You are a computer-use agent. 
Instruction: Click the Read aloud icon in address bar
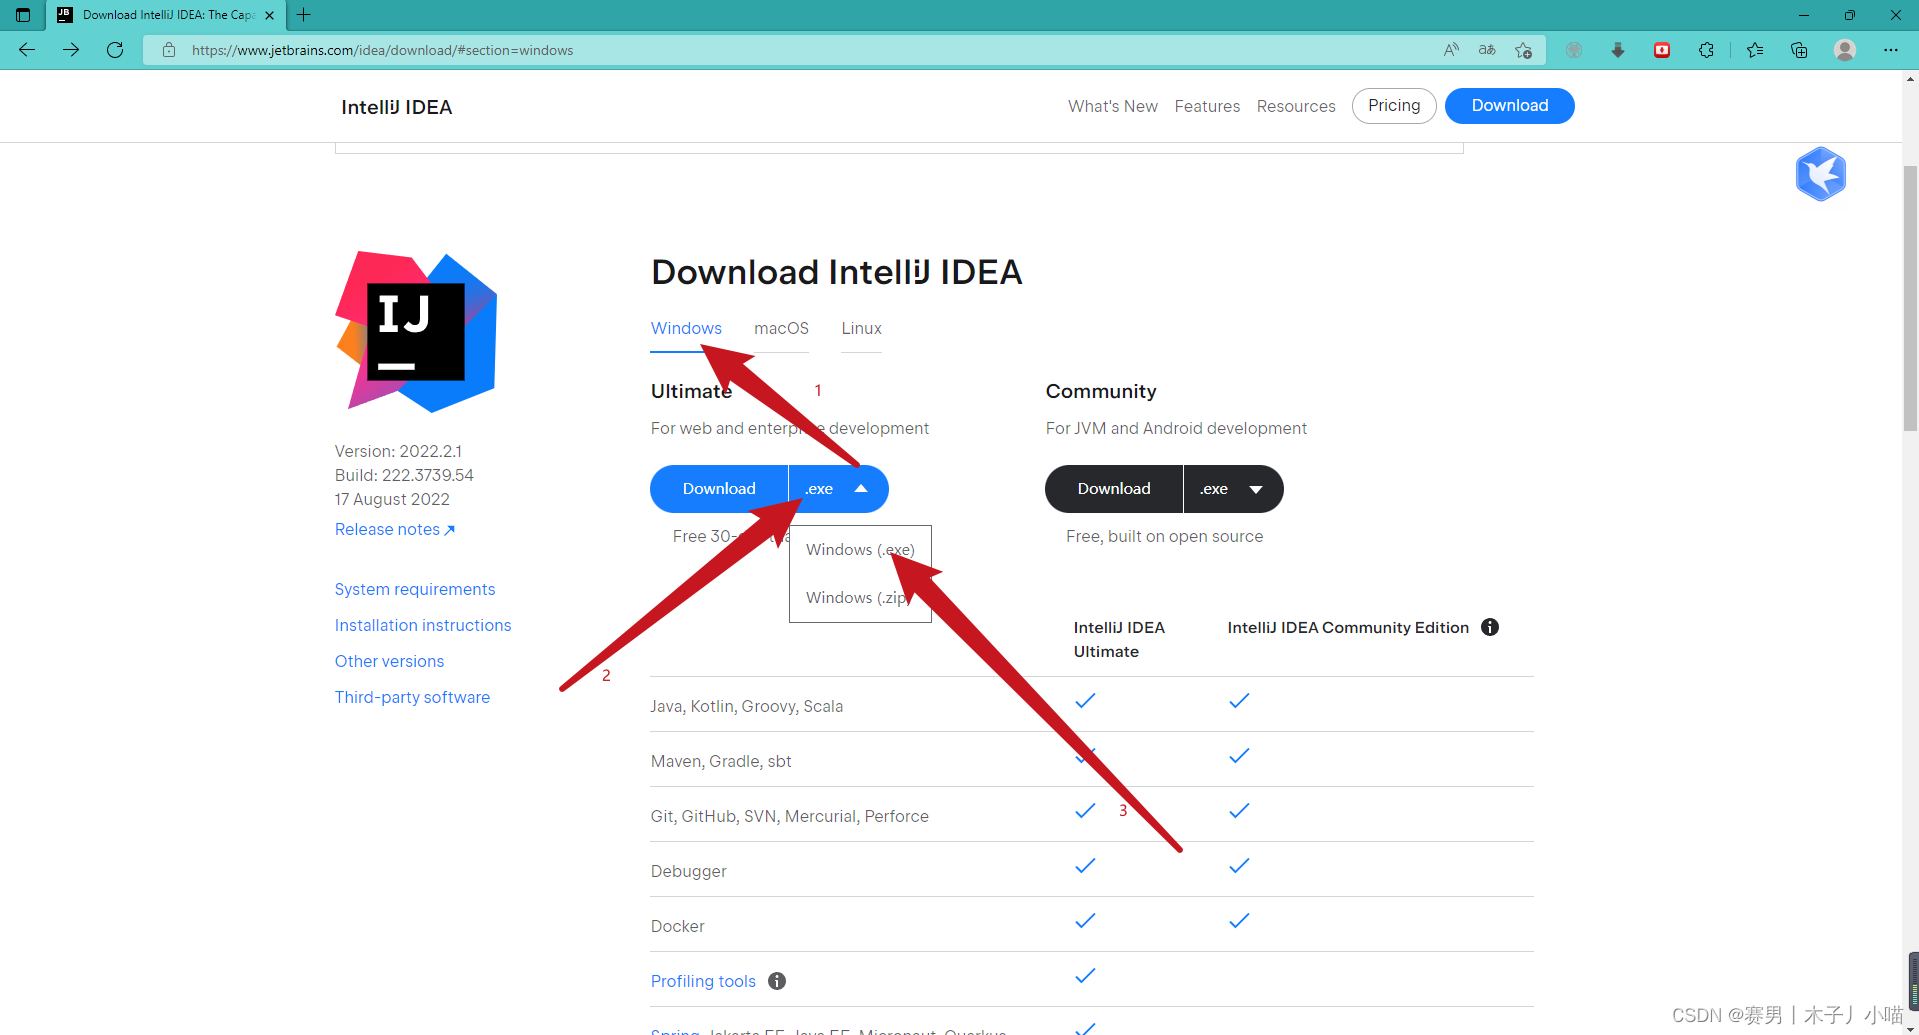point(1450,49)
